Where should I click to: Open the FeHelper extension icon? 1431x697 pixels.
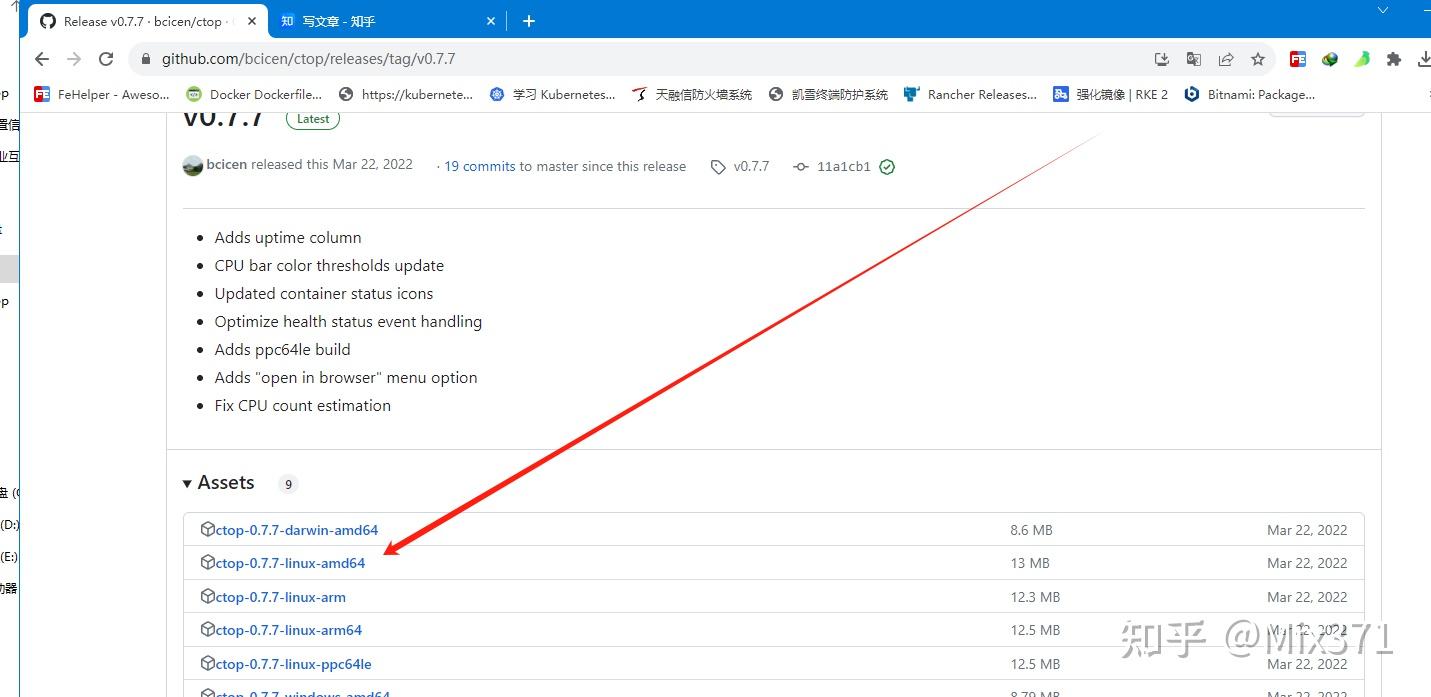click(1297, 59)
